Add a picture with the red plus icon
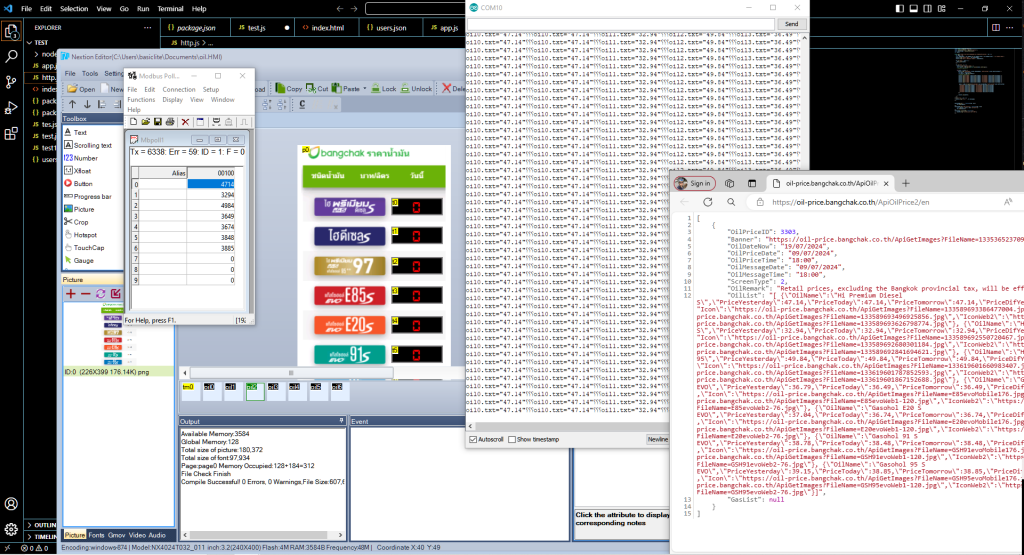 coord(71,294)
